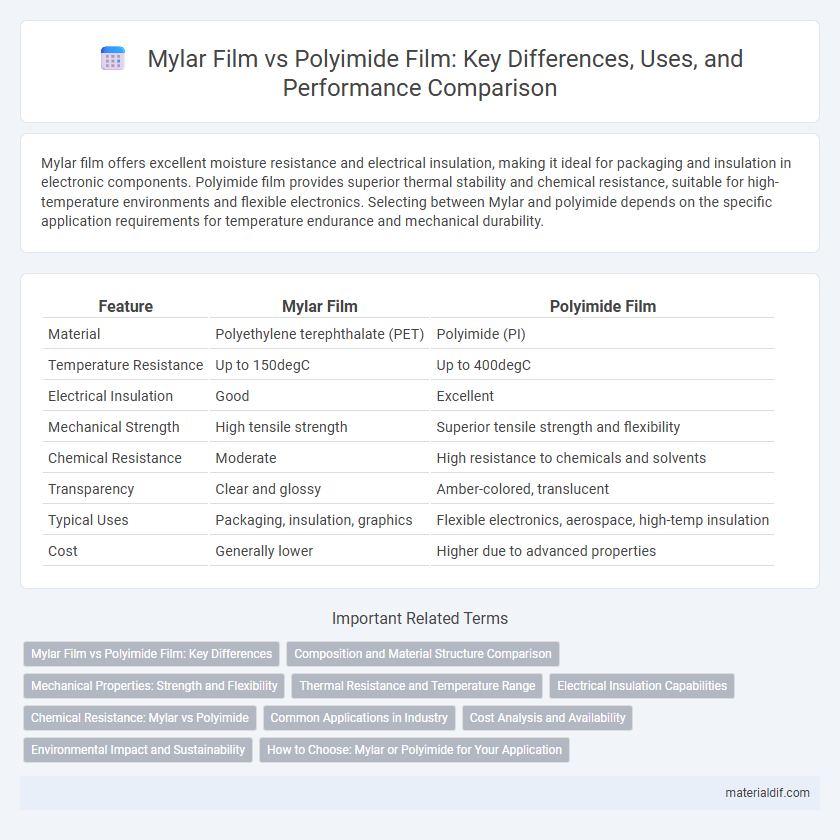The width and height of the screenshot is (840, 840).
Task: Select the 'Material' row label
Action: pos(74,334)
